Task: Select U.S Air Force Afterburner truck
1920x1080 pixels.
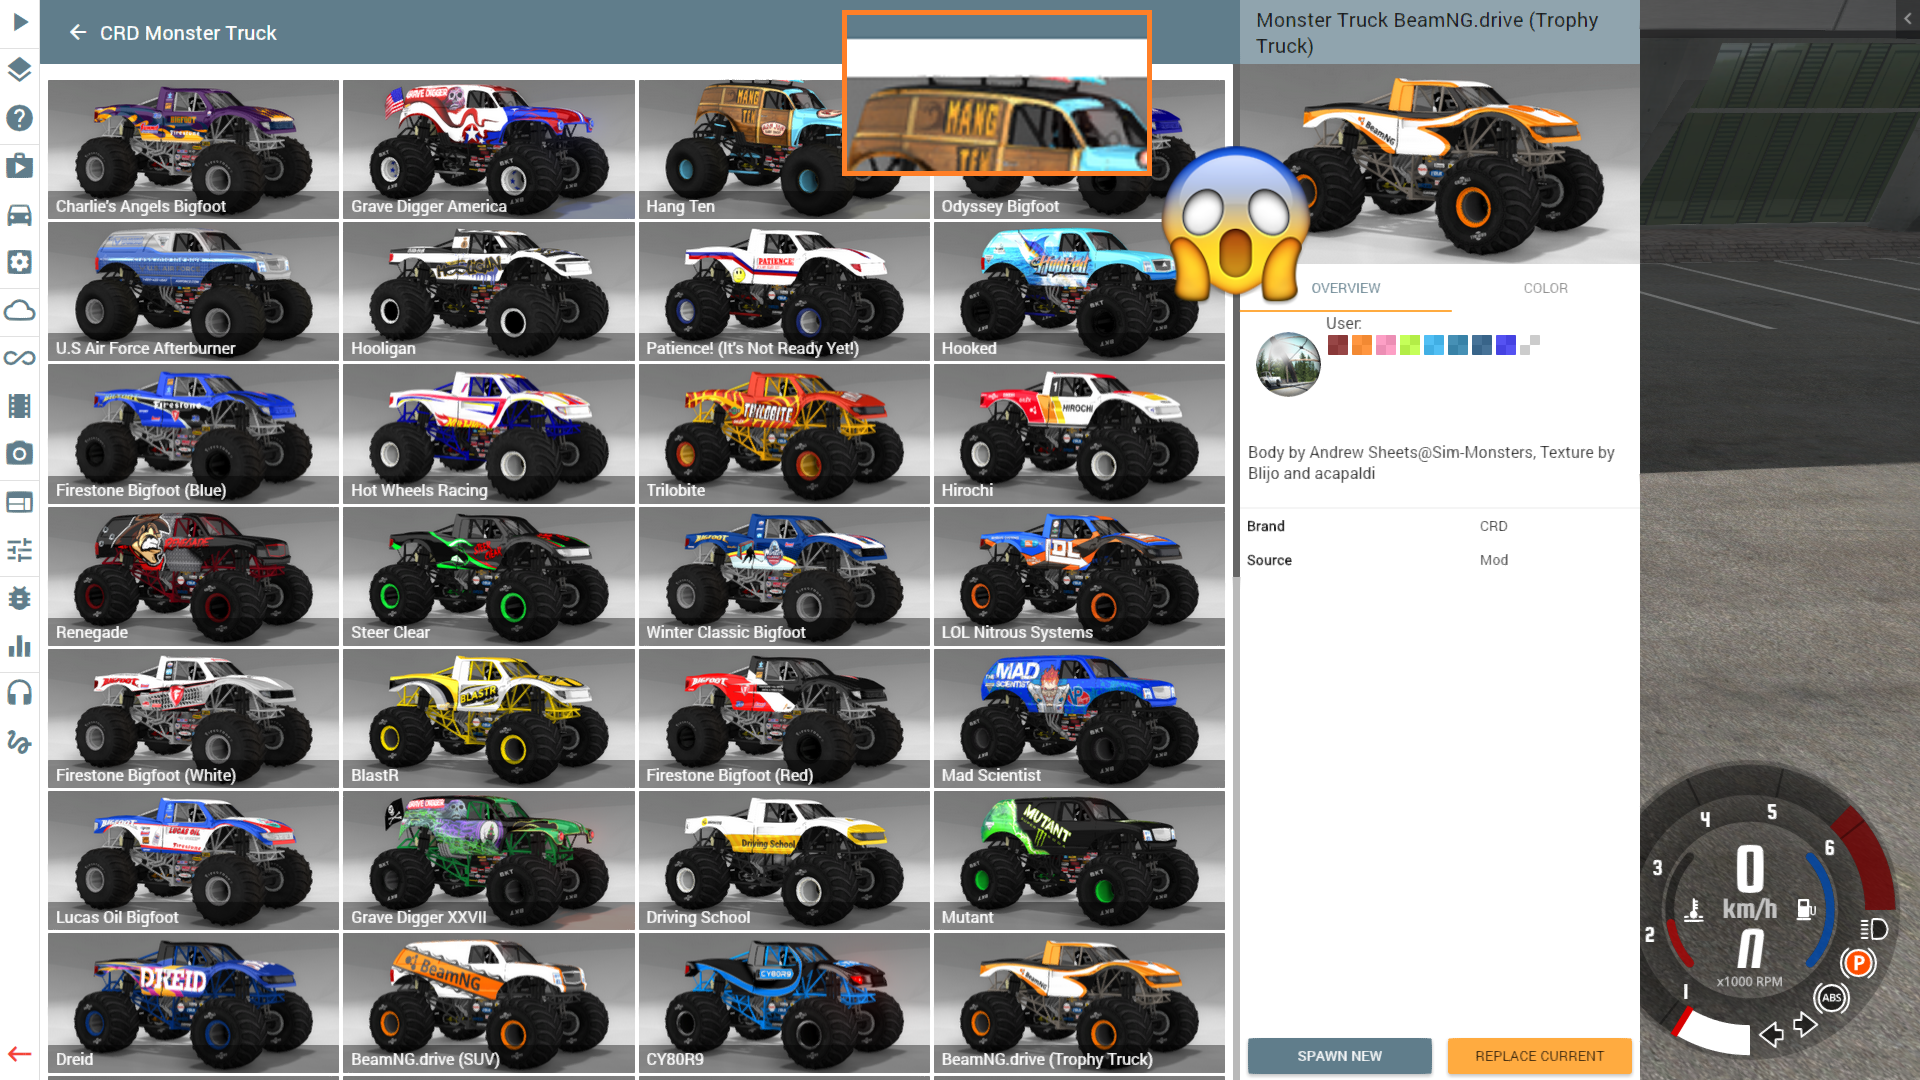Action: coord(193,291)
